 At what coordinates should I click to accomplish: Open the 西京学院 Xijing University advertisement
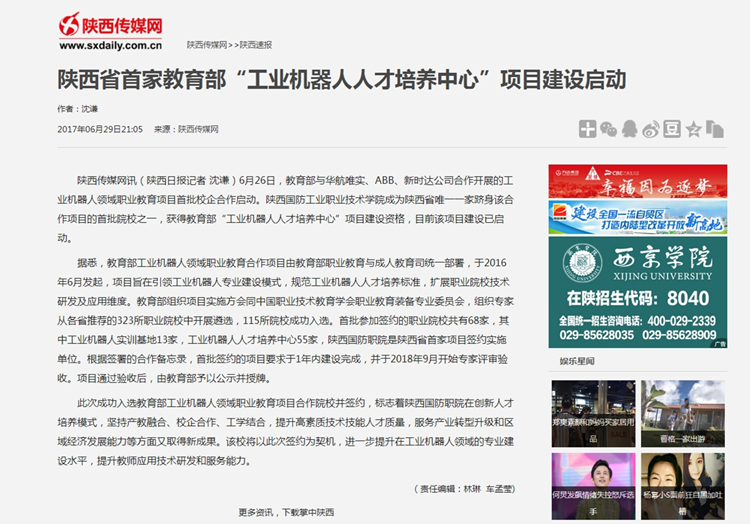(x=638, y=292)
